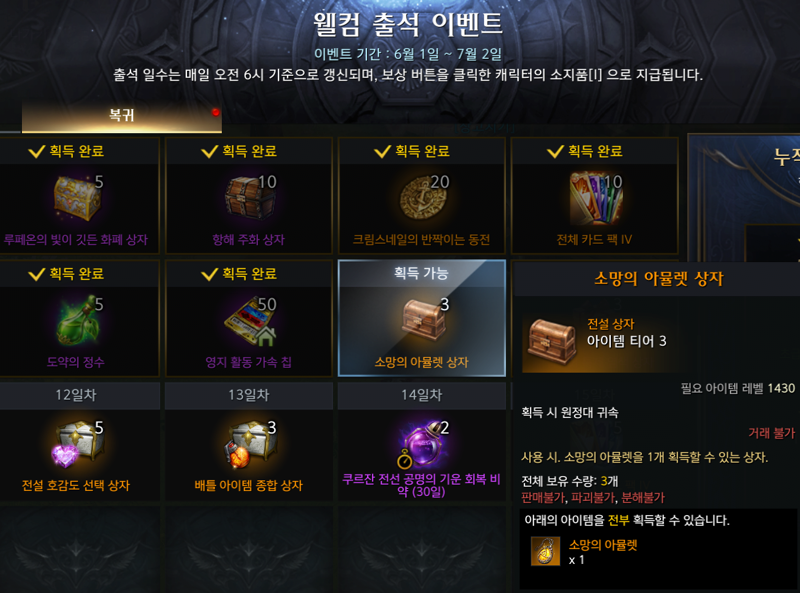Click the 획득 가능 header label

coord(421,274)
